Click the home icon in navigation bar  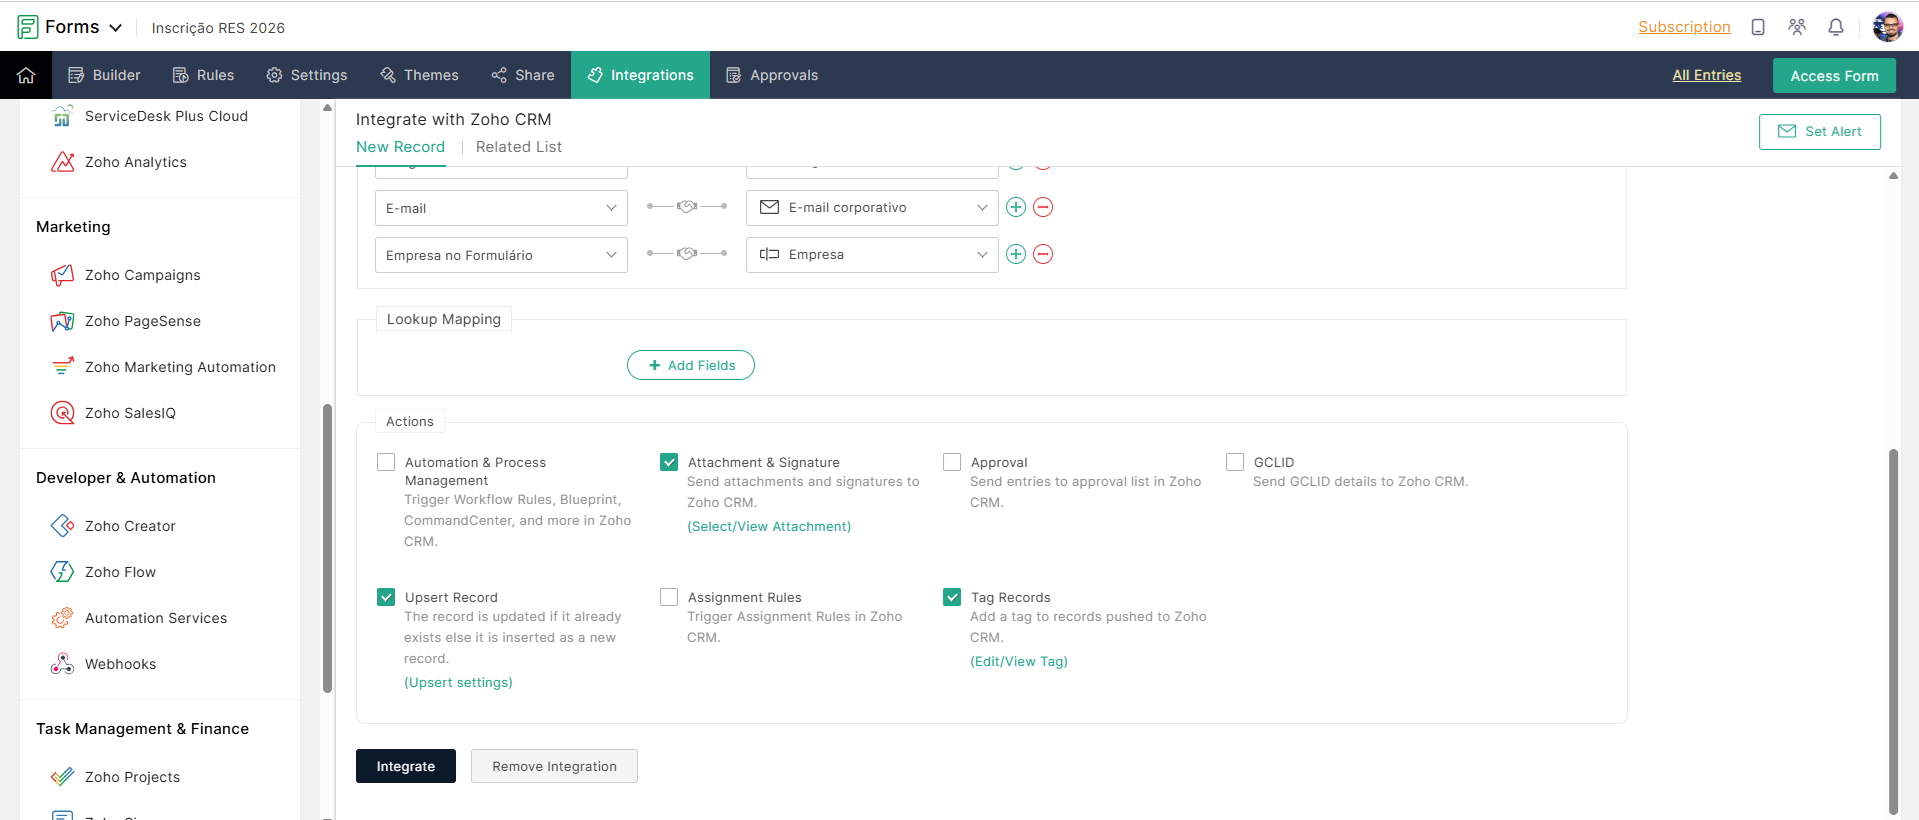click(26, 75)
